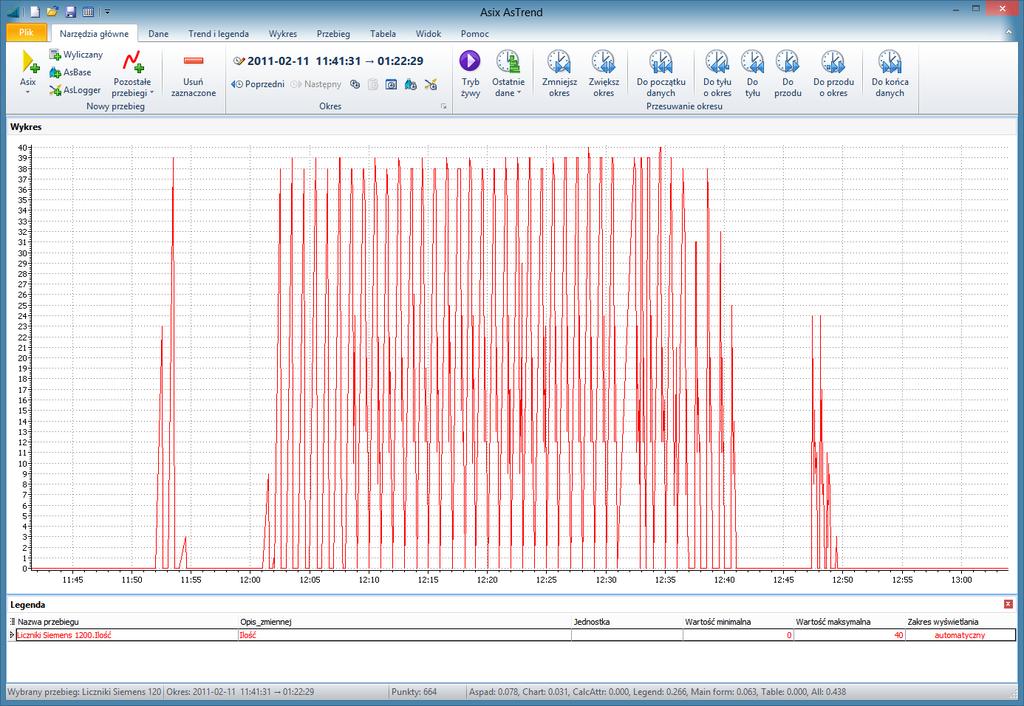Click the AsBase period icon with clock
Screen dimensions: 1024x706
pyautogui.click(x=410, y=84)
